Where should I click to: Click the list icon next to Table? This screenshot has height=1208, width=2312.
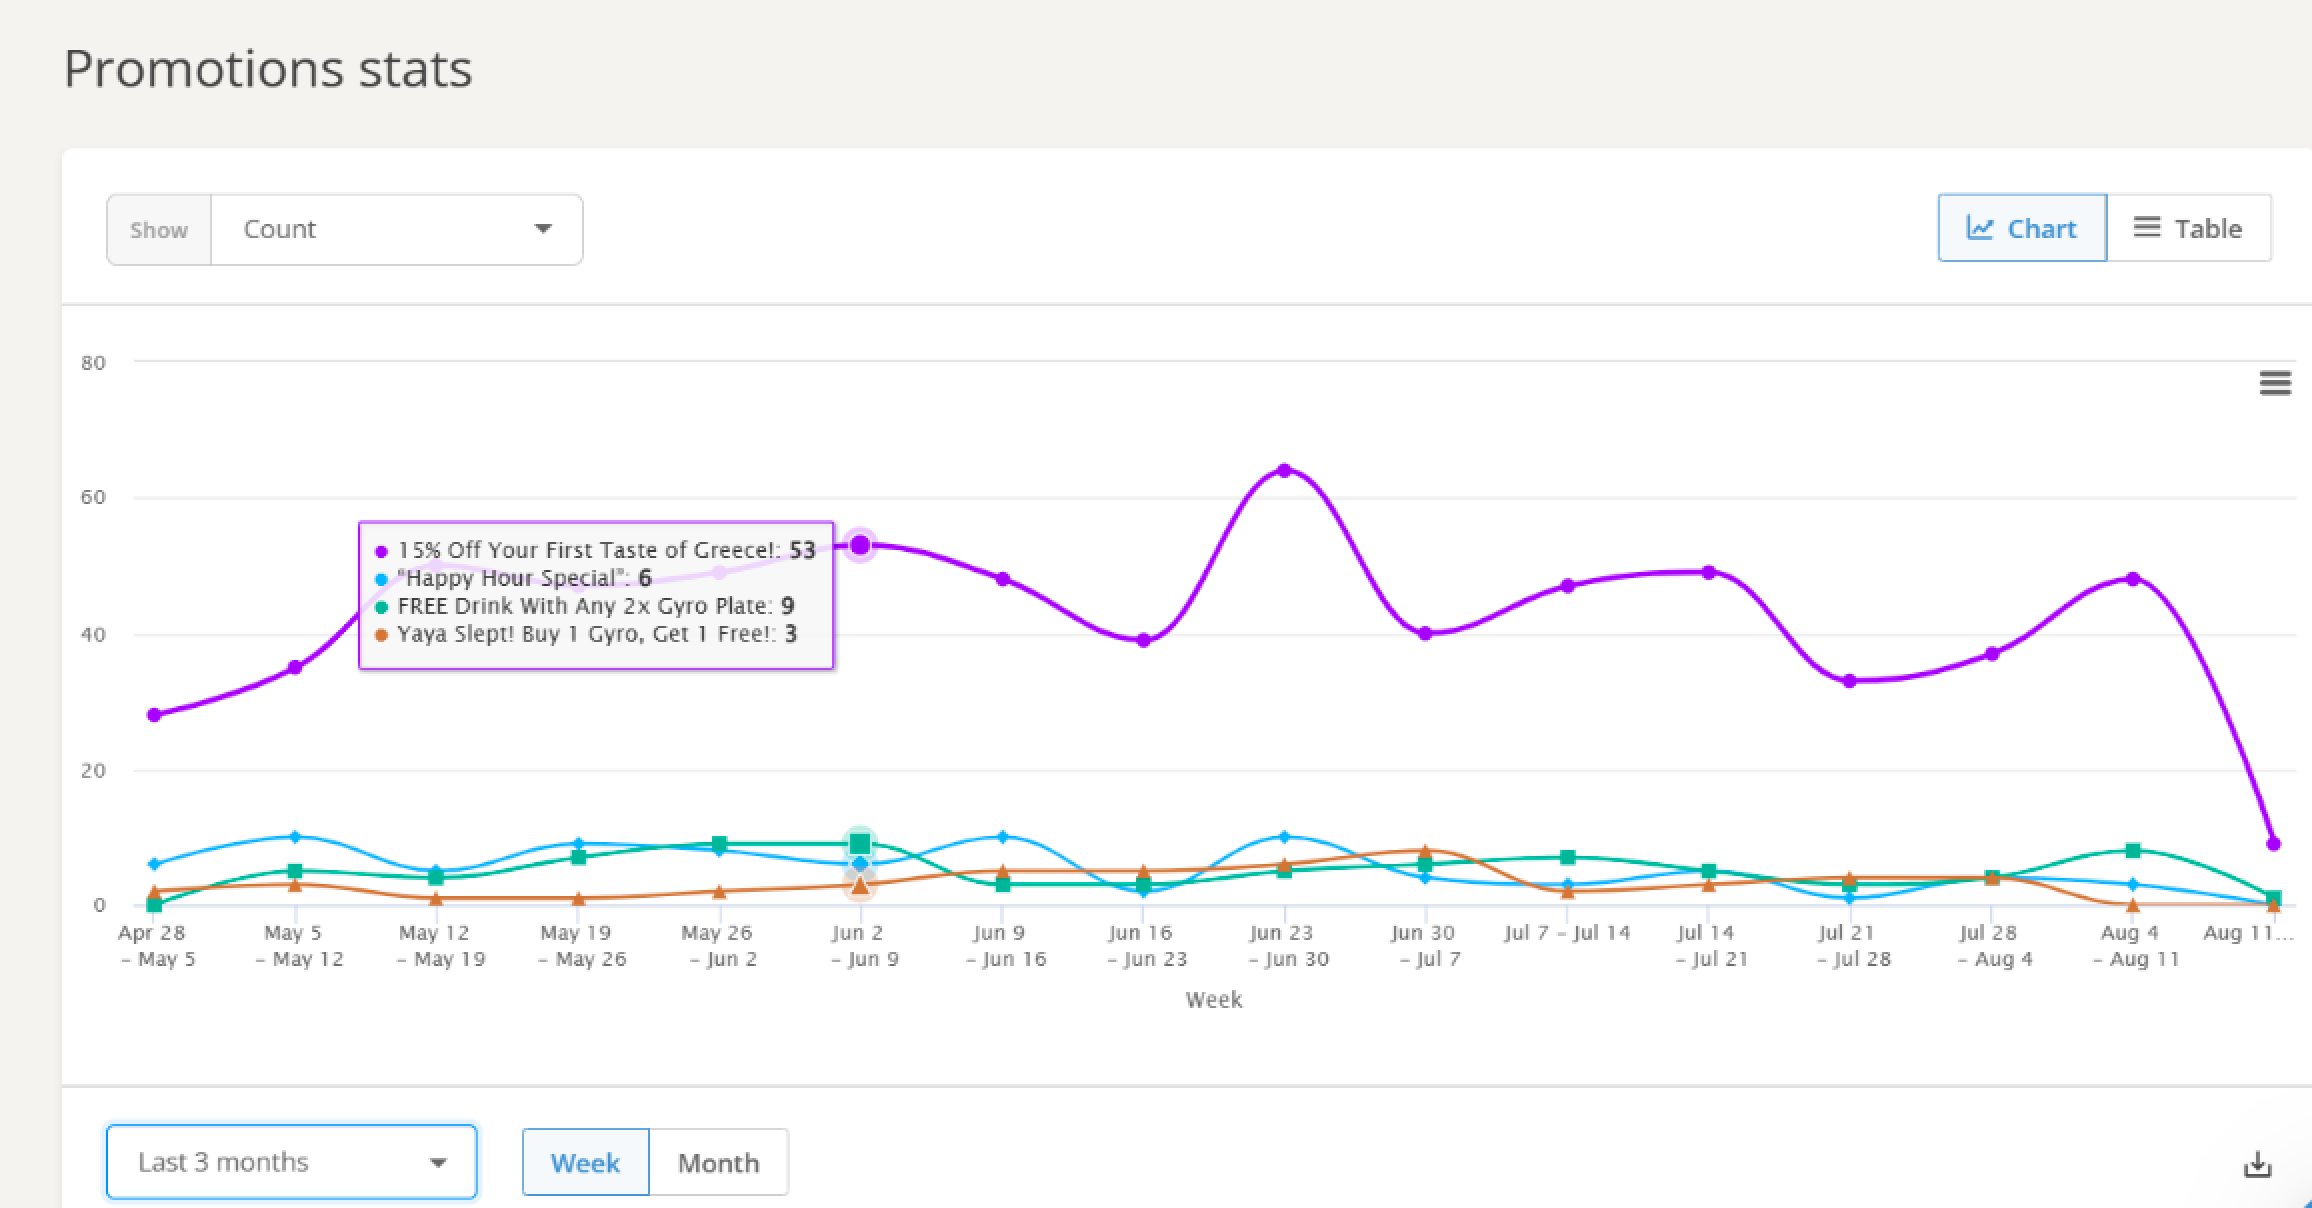[x=2145, y=228]
